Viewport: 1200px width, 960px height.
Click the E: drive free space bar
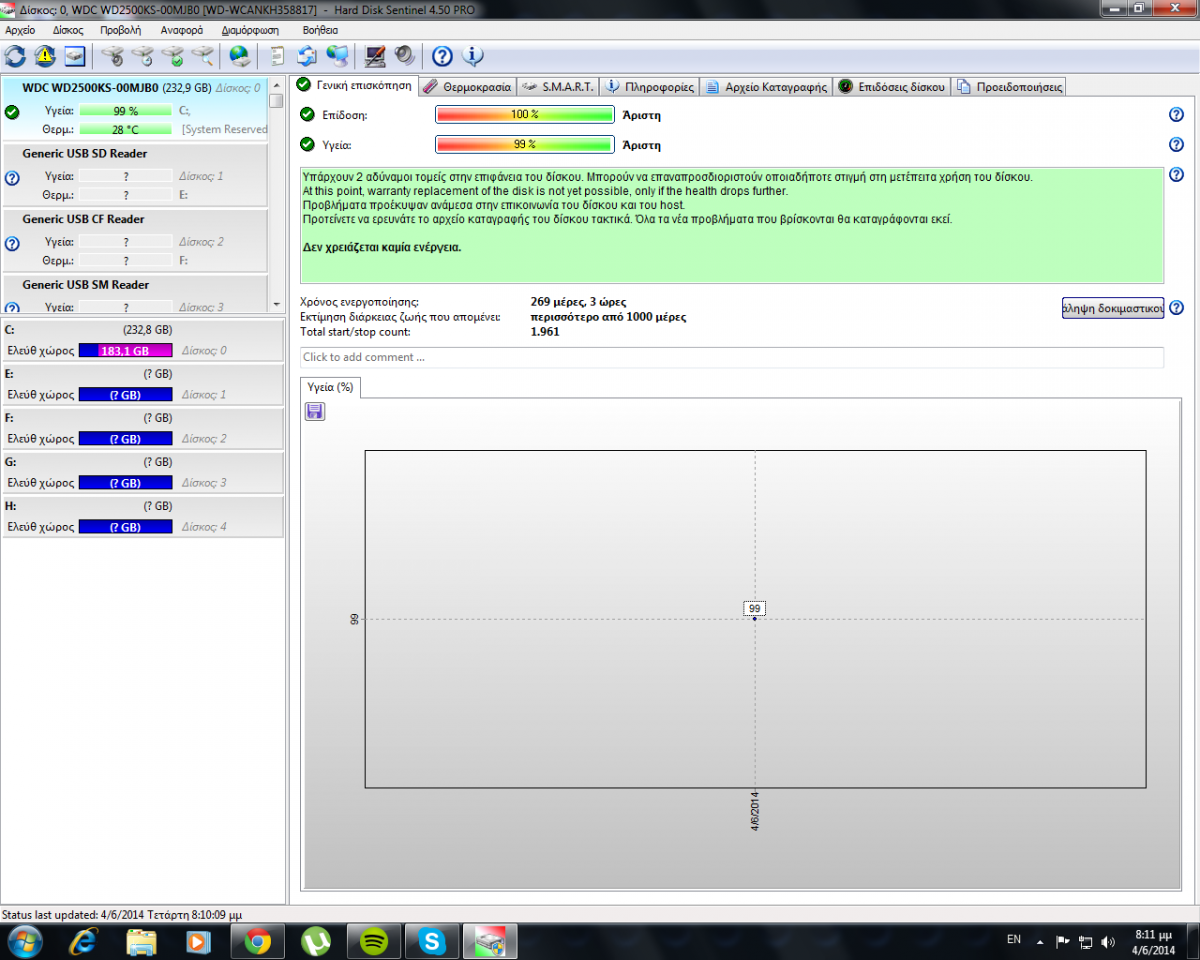click(x=125, y=395)
